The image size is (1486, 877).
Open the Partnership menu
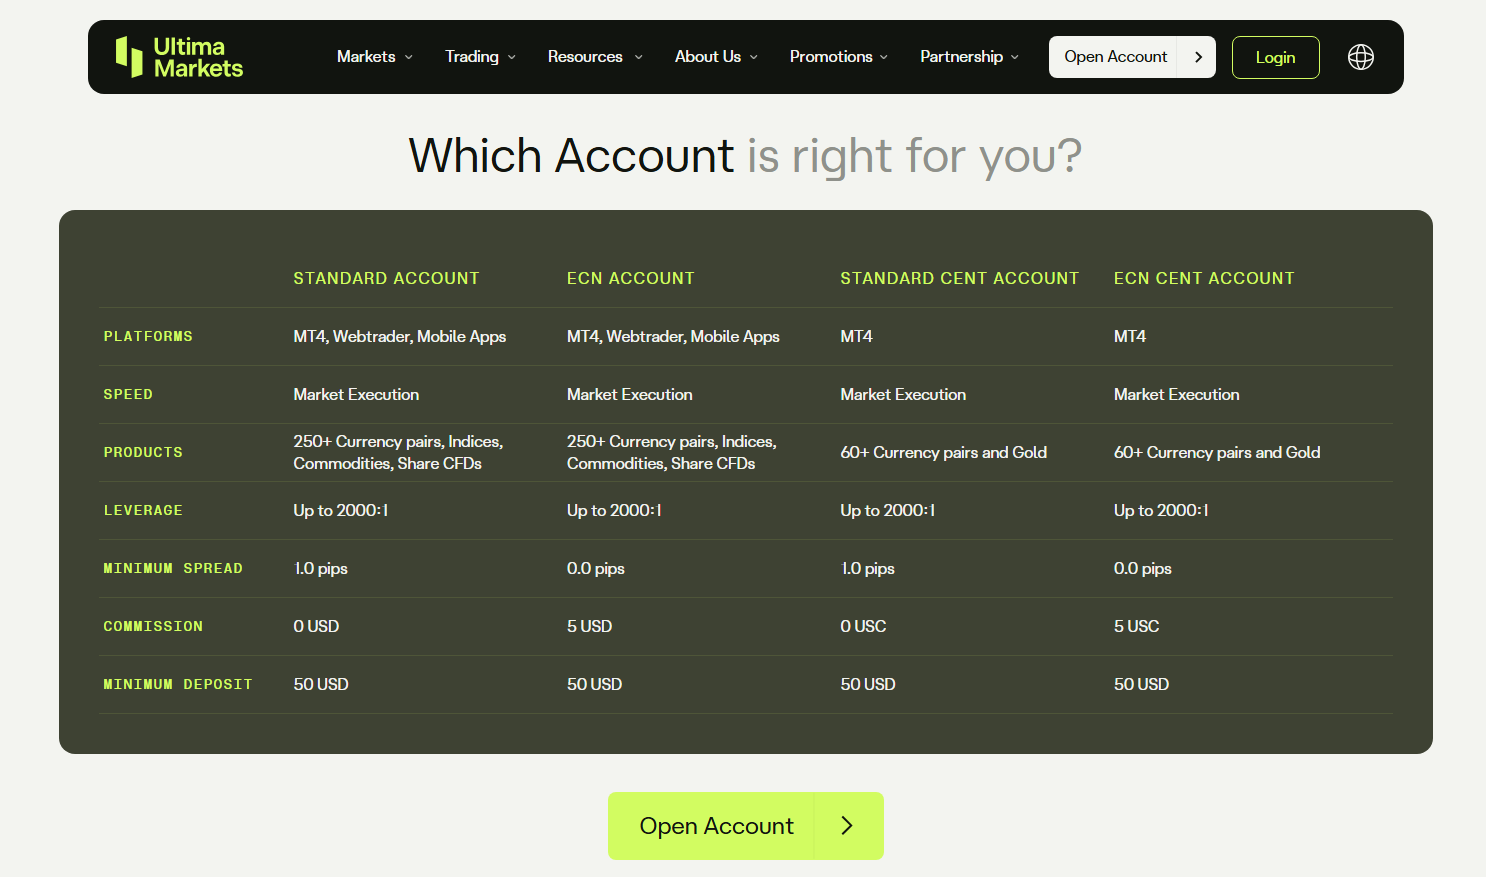(x=961, y=57)
